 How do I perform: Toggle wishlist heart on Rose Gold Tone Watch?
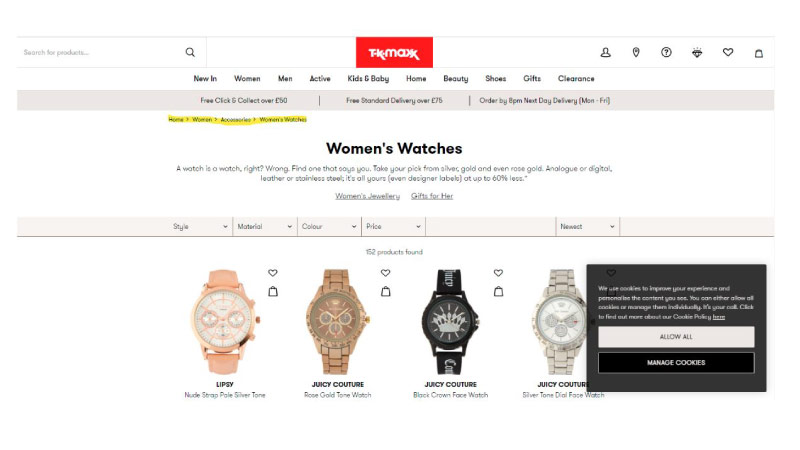point(386,273)
